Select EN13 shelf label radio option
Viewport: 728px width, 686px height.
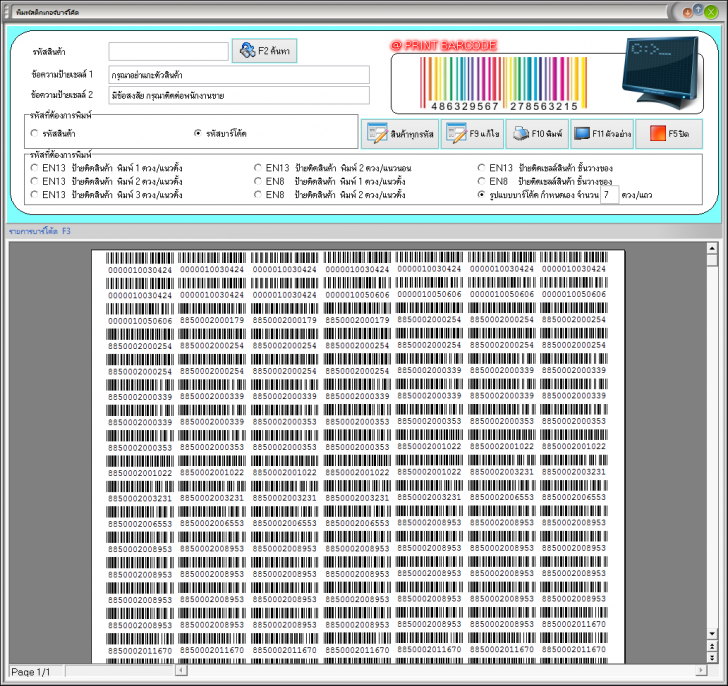pyautogui.click(x=481, y=168)
